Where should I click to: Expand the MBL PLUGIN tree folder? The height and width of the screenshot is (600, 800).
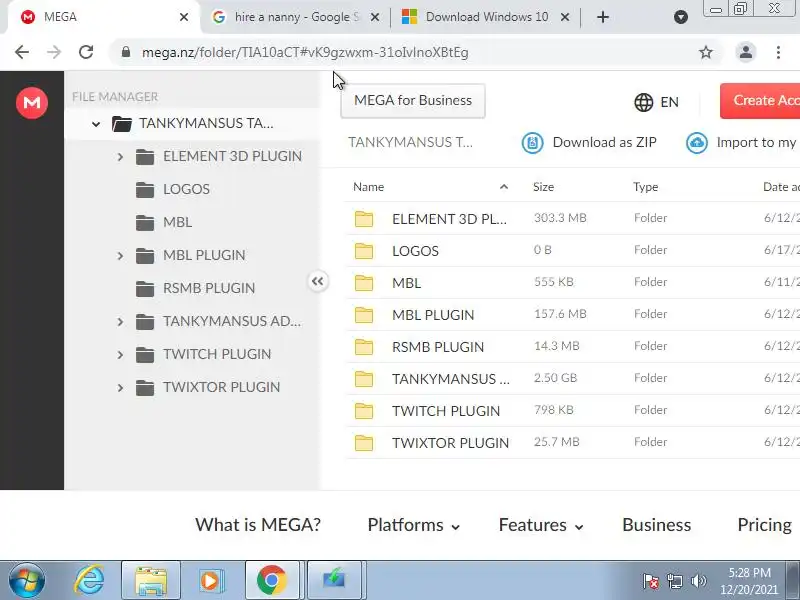click(120, 256)
